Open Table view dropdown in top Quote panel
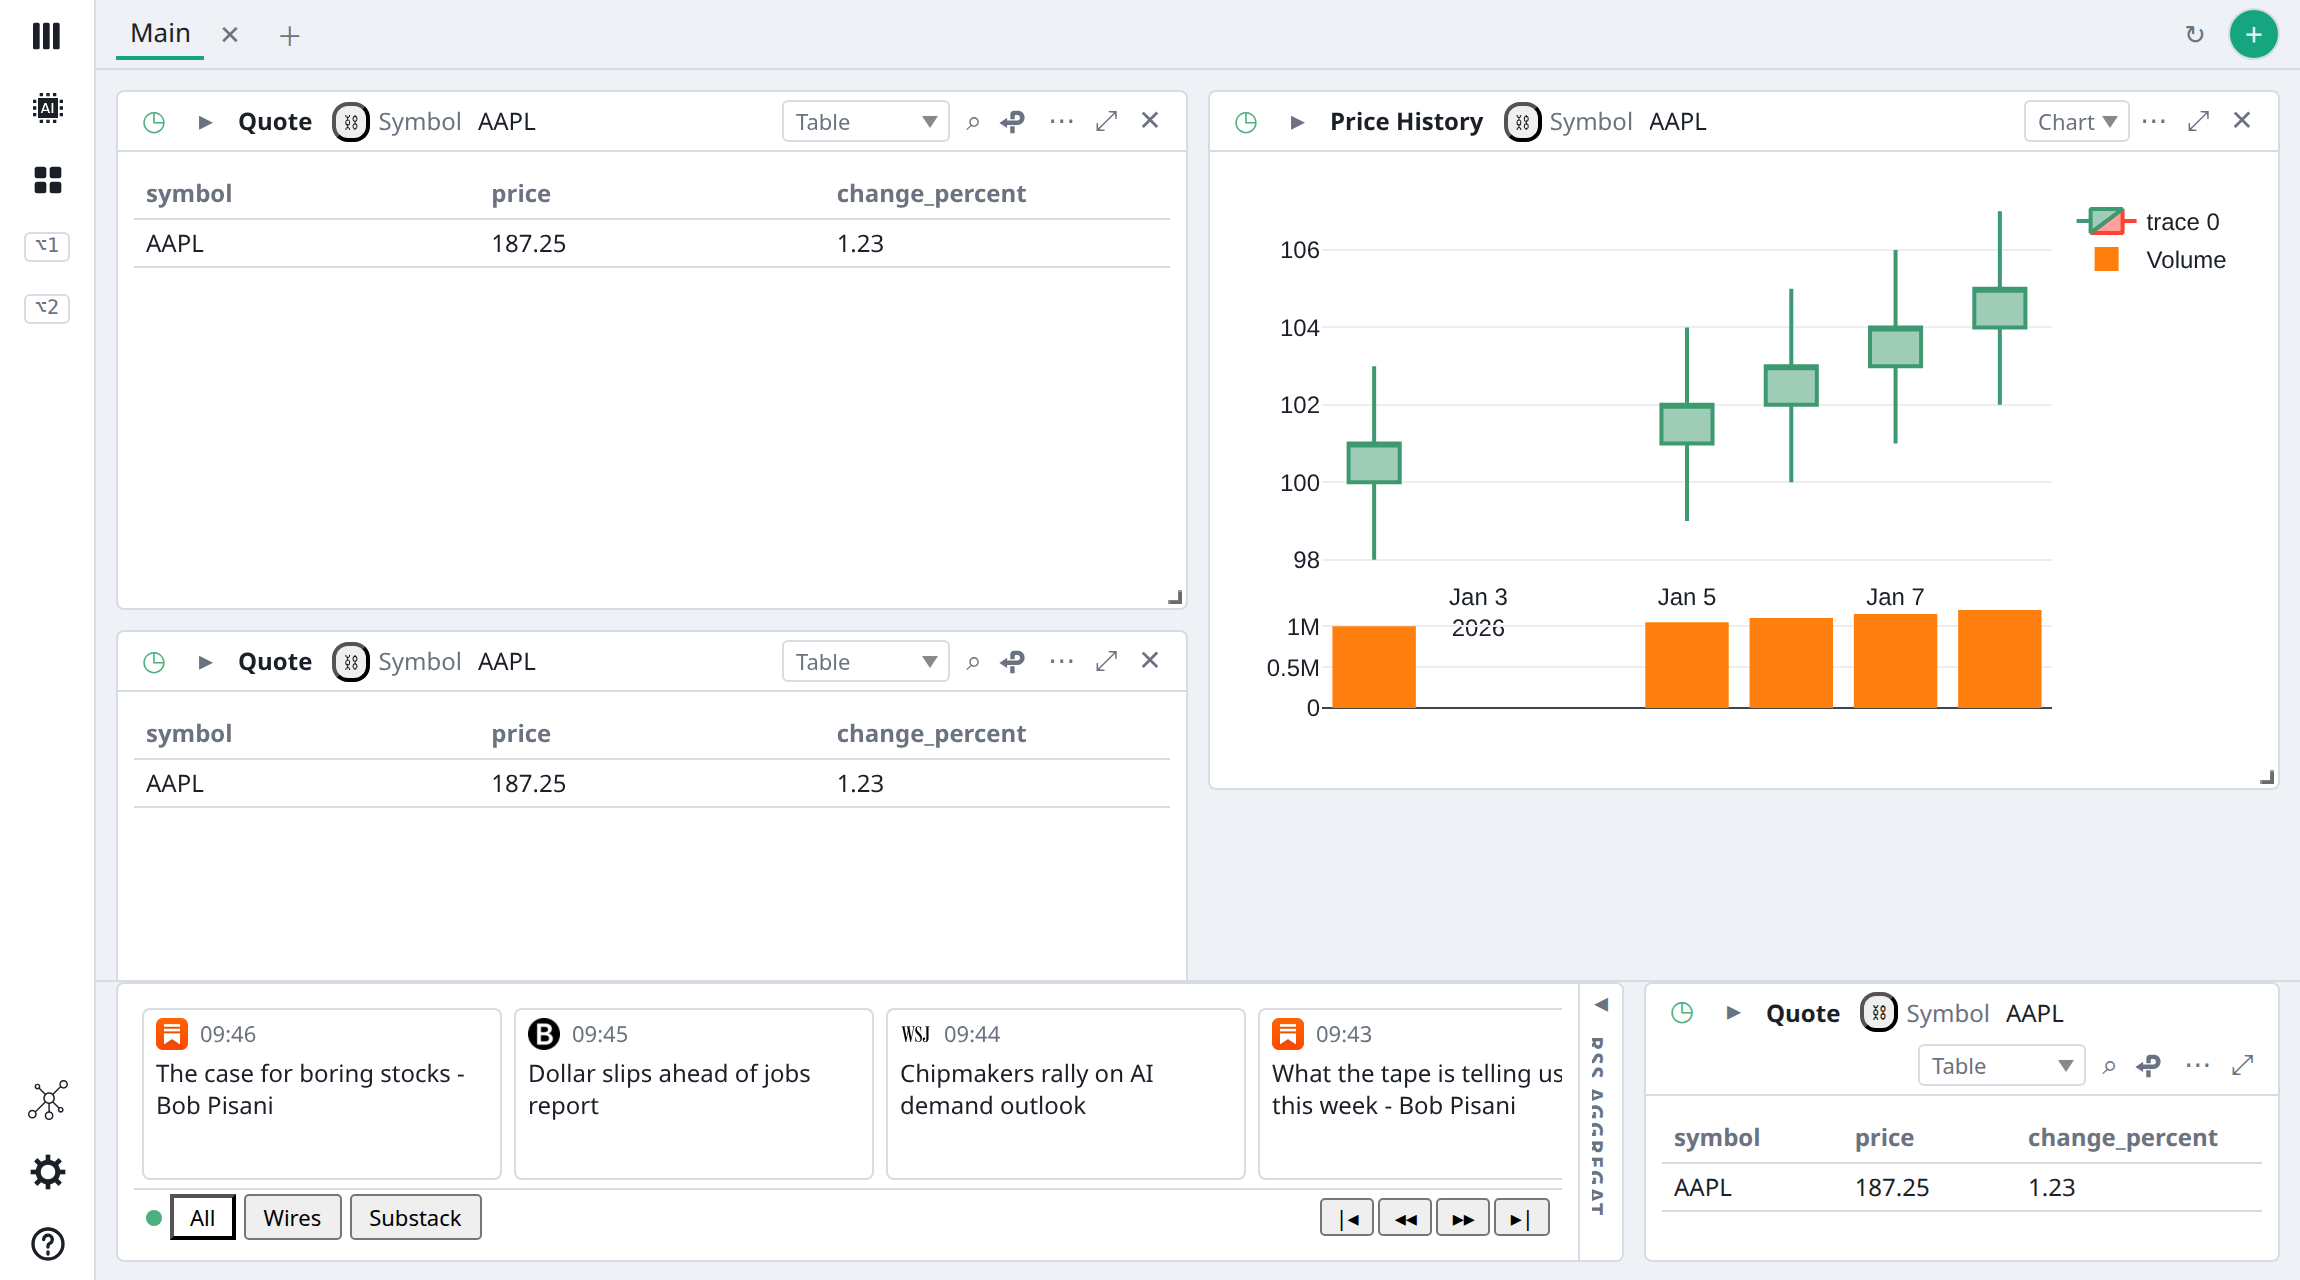This screenshot has width=2300, height=1280. coord(865,122)
